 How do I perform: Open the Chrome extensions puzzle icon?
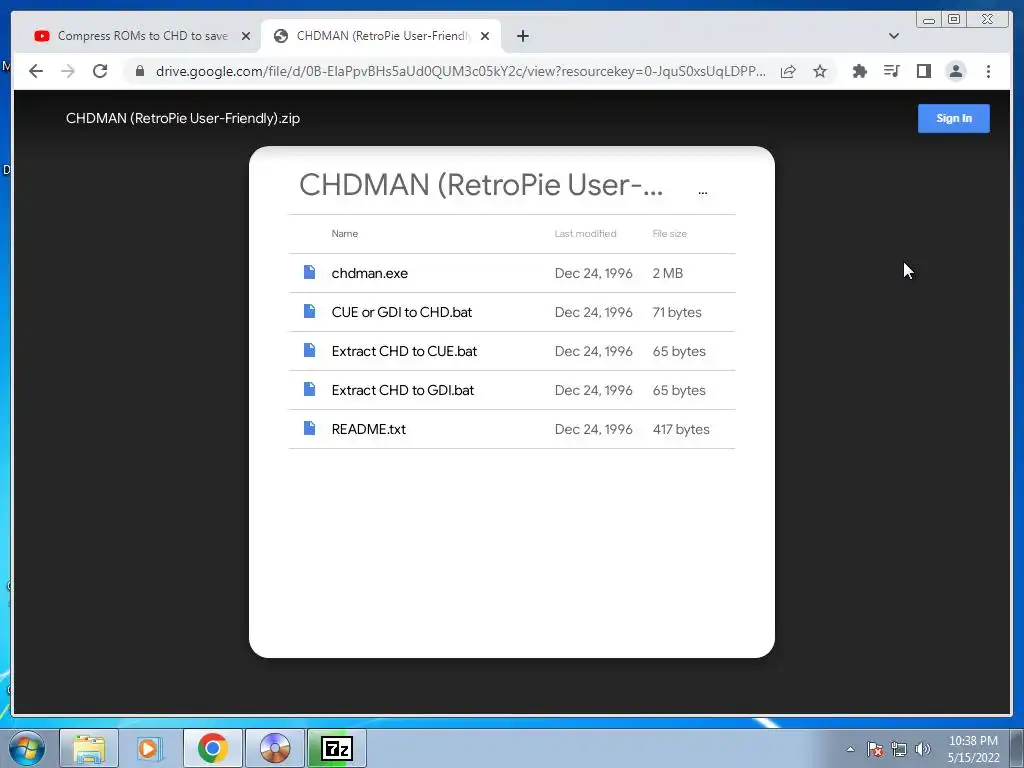point(859,71)
